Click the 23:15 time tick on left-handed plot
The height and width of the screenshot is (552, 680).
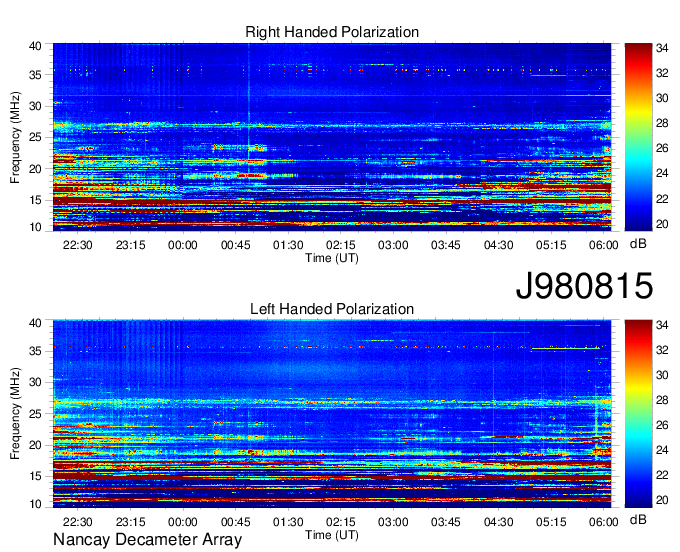131,522
